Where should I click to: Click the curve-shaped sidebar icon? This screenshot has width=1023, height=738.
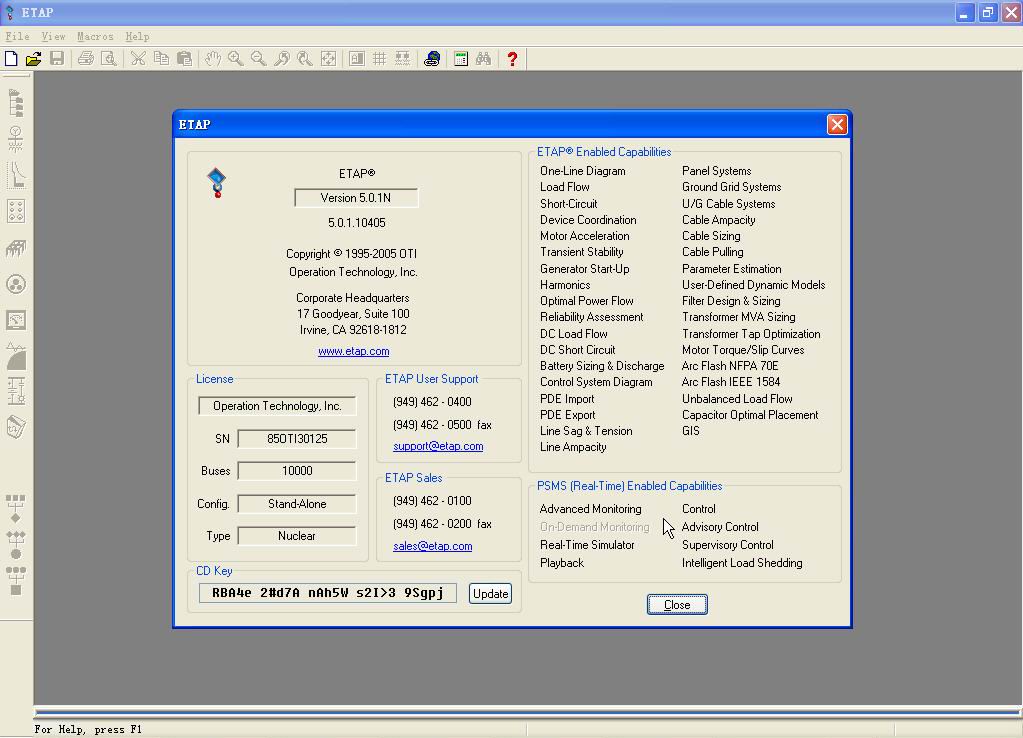pyautogui.click(x=16, y=175)
